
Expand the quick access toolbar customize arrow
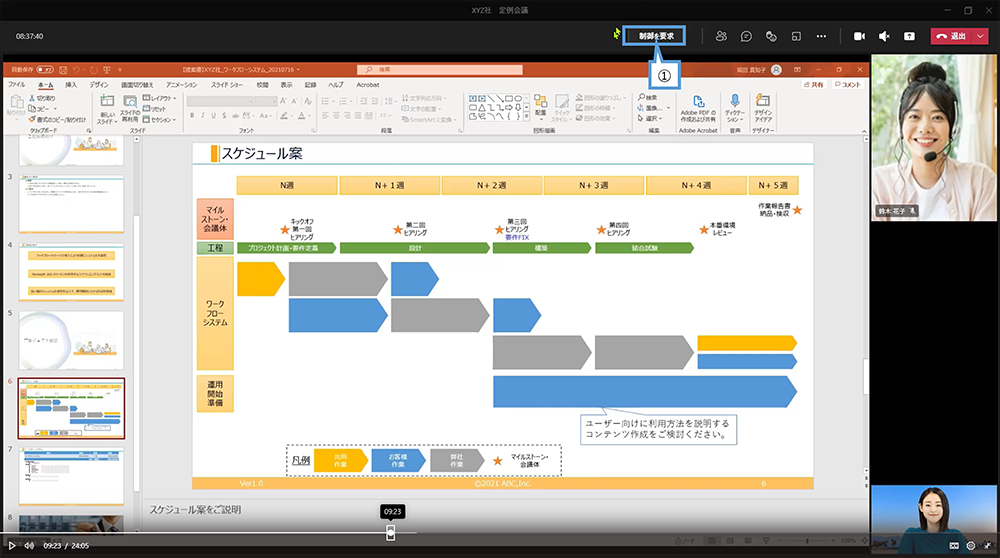click(119, 70)
